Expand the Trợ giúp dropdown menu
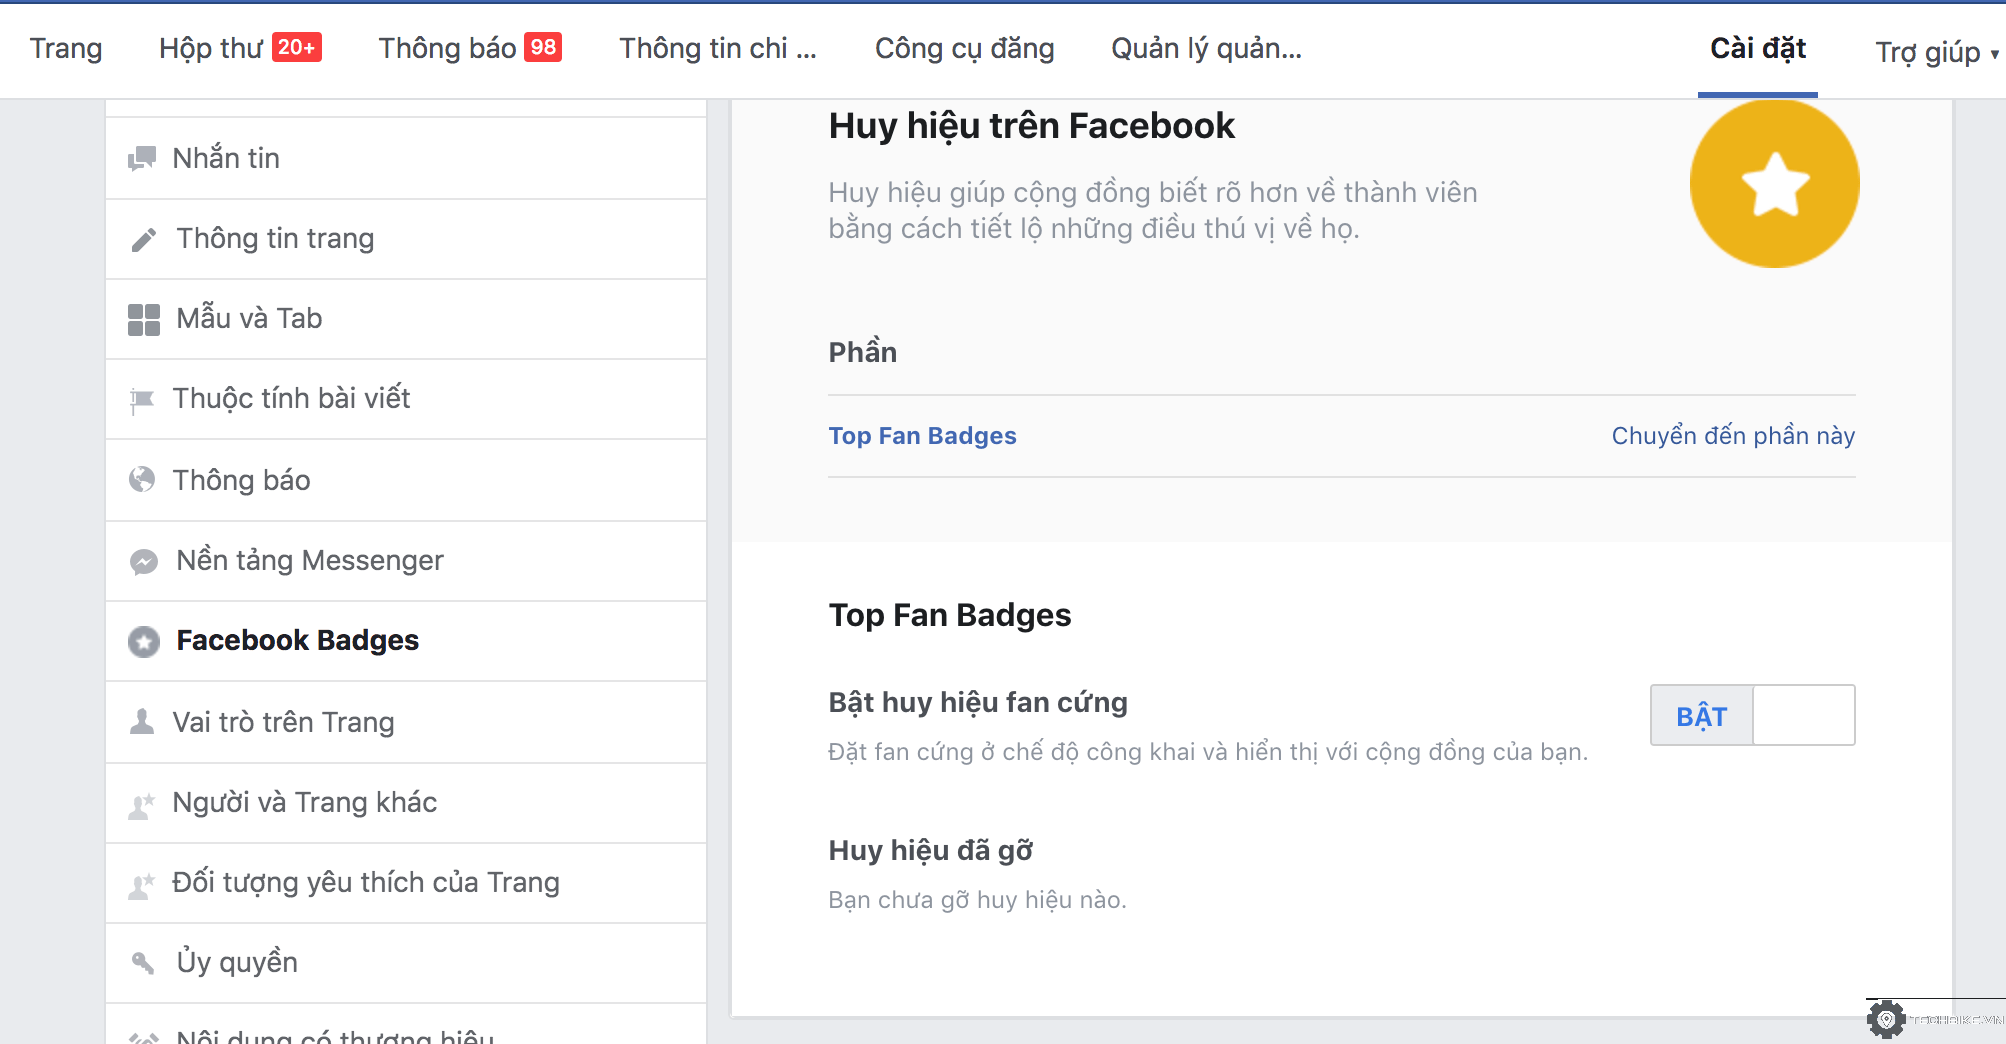Viewport: 2006px width, 1044px height. click(1936, 51)
